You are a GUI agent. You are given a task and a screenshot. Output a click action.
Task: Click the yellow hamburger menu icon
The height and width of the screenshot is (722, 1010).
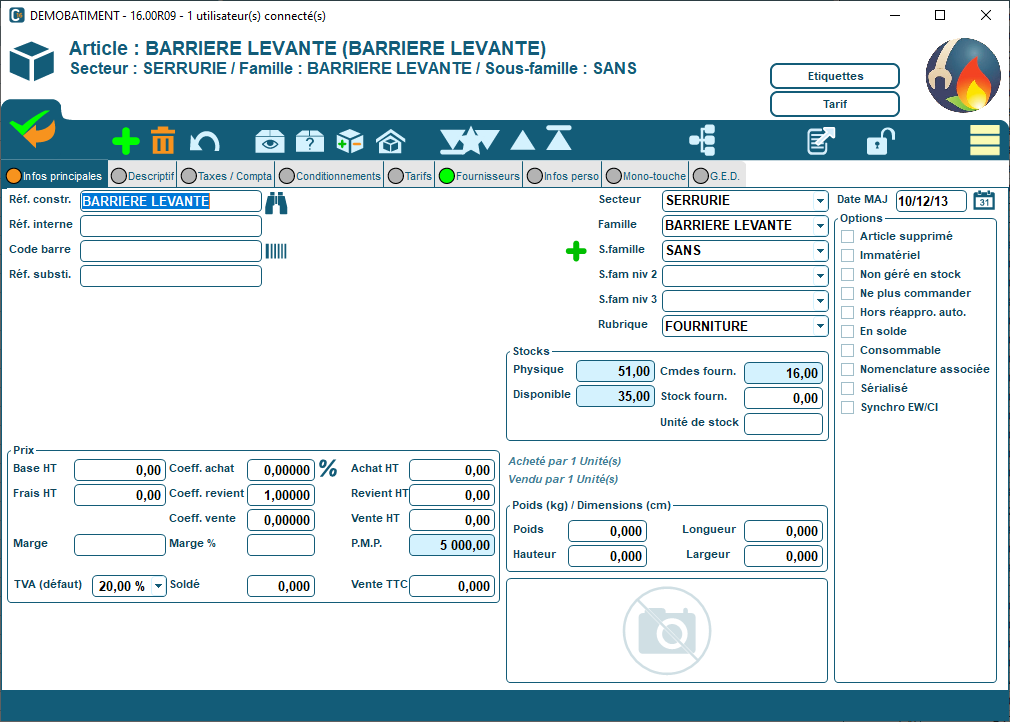(984, 140)
